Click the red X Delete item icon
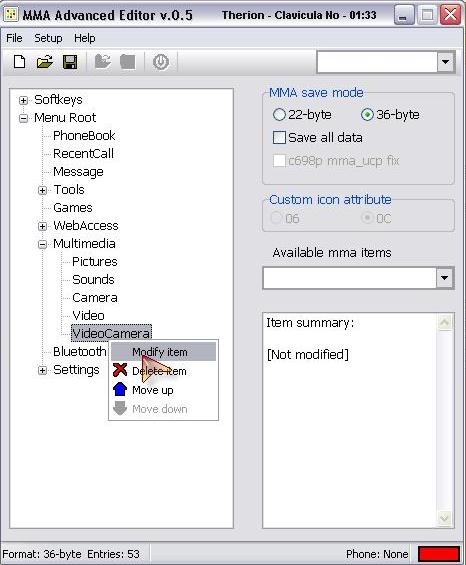 tap(120, 370)
